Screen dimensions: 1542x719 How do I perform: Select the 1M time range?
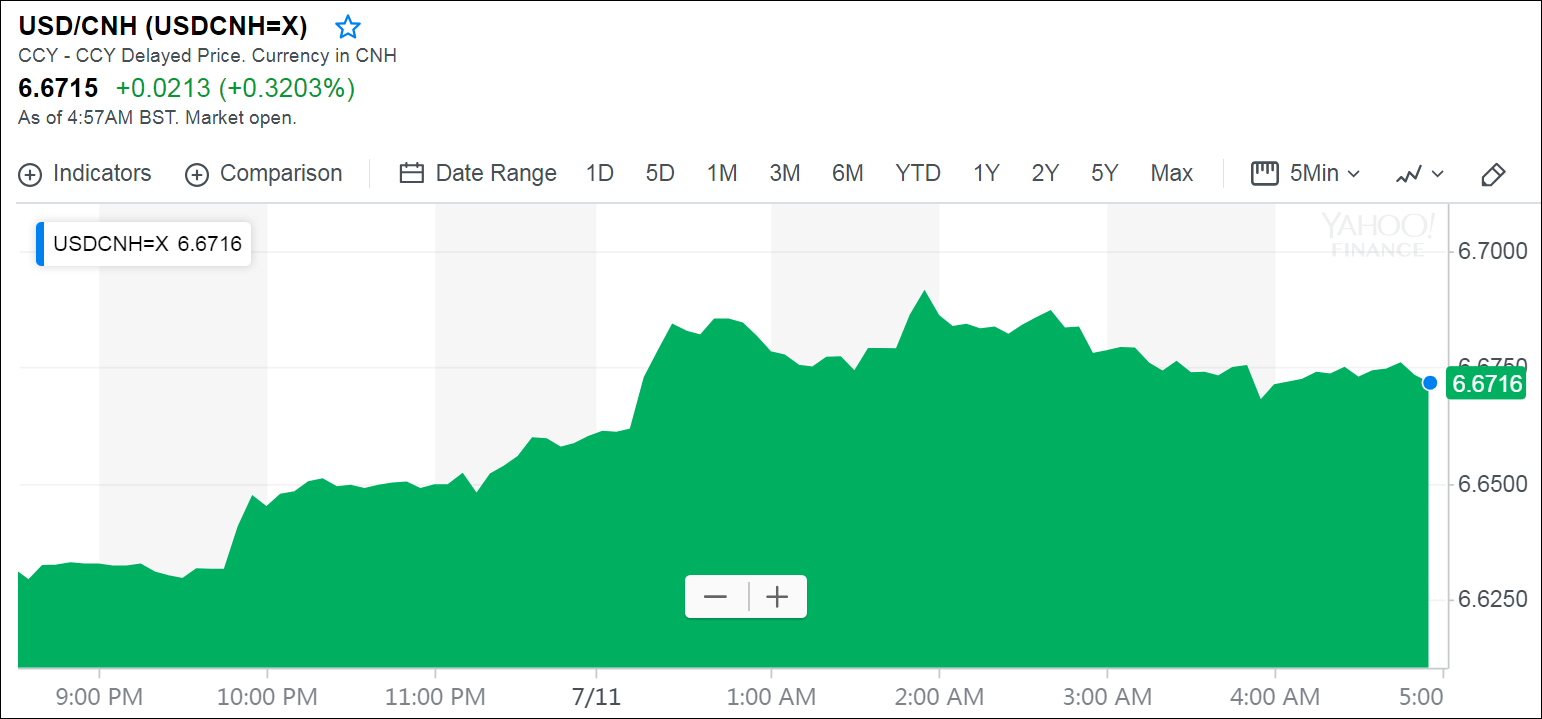722,173
